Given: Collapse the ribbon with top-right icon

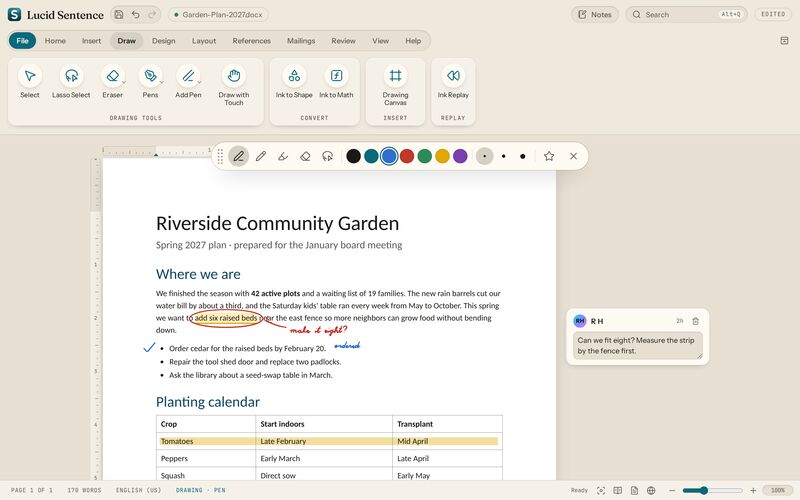Looking at the screenshot, I should click(784, 41).
